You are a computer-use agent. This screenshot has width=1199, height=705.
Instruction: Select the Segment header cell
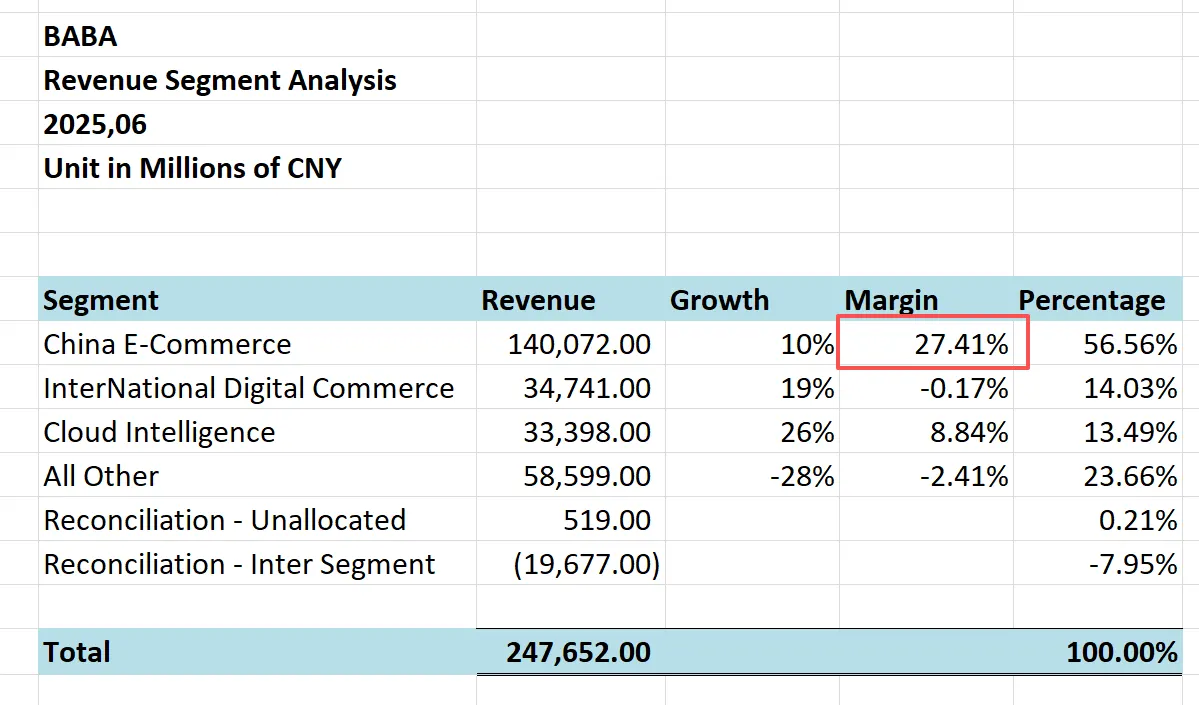[101, 300]
